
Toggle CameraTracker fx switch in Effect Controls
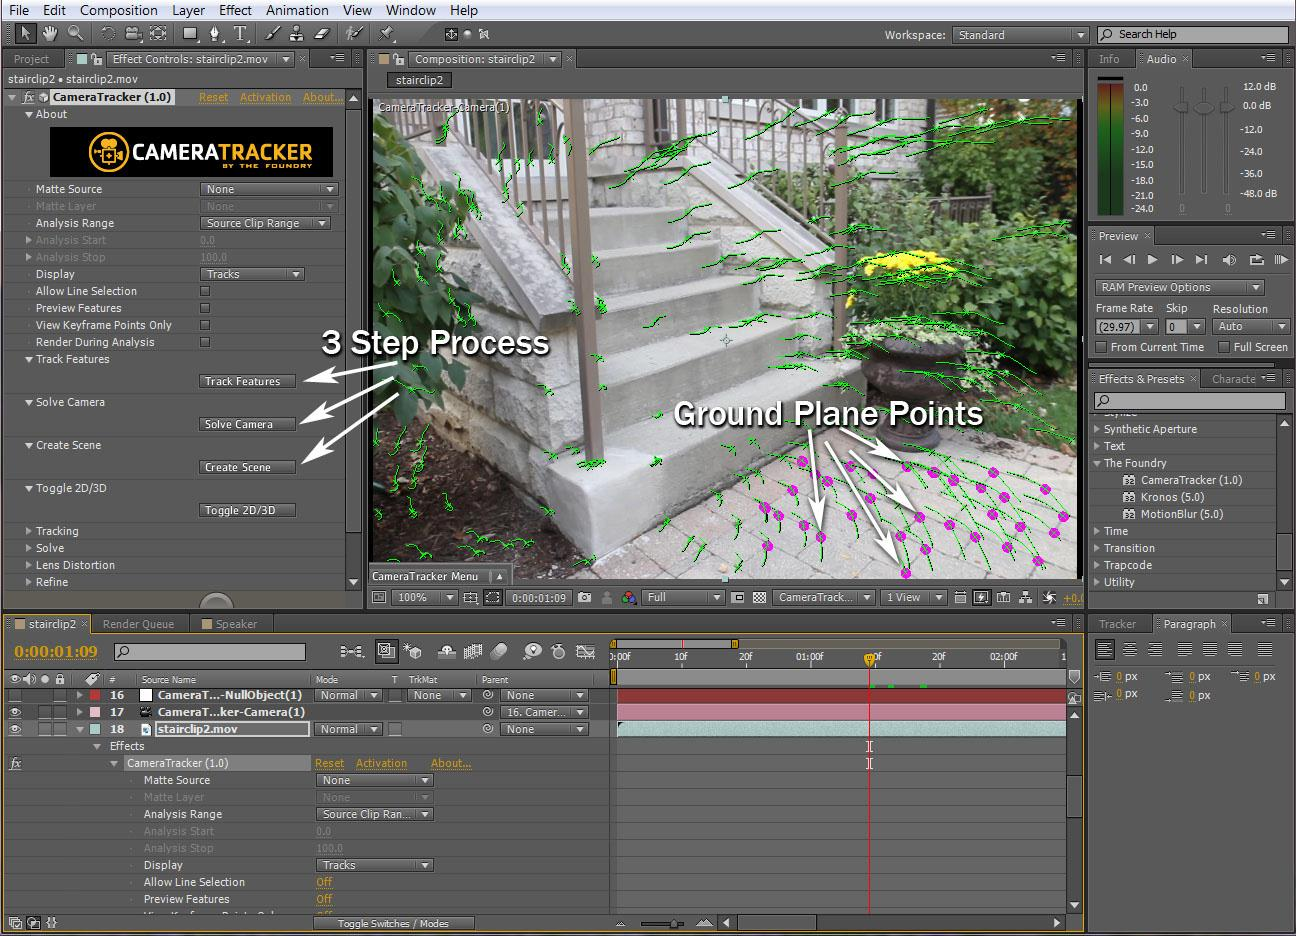click(29, 97)
